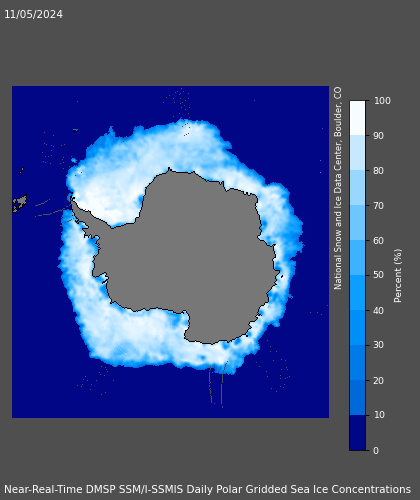Click the gray Antarctica landmass center
Screen dimensions: 420x500
(x=197, y=253)
